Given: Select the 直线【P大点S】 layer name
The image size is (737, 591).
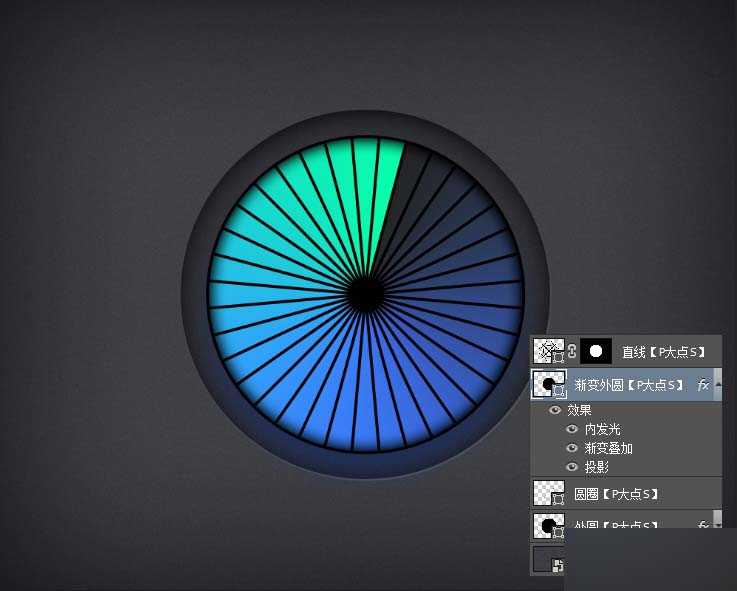Looking at the screenshot, I should coord(664,352).
